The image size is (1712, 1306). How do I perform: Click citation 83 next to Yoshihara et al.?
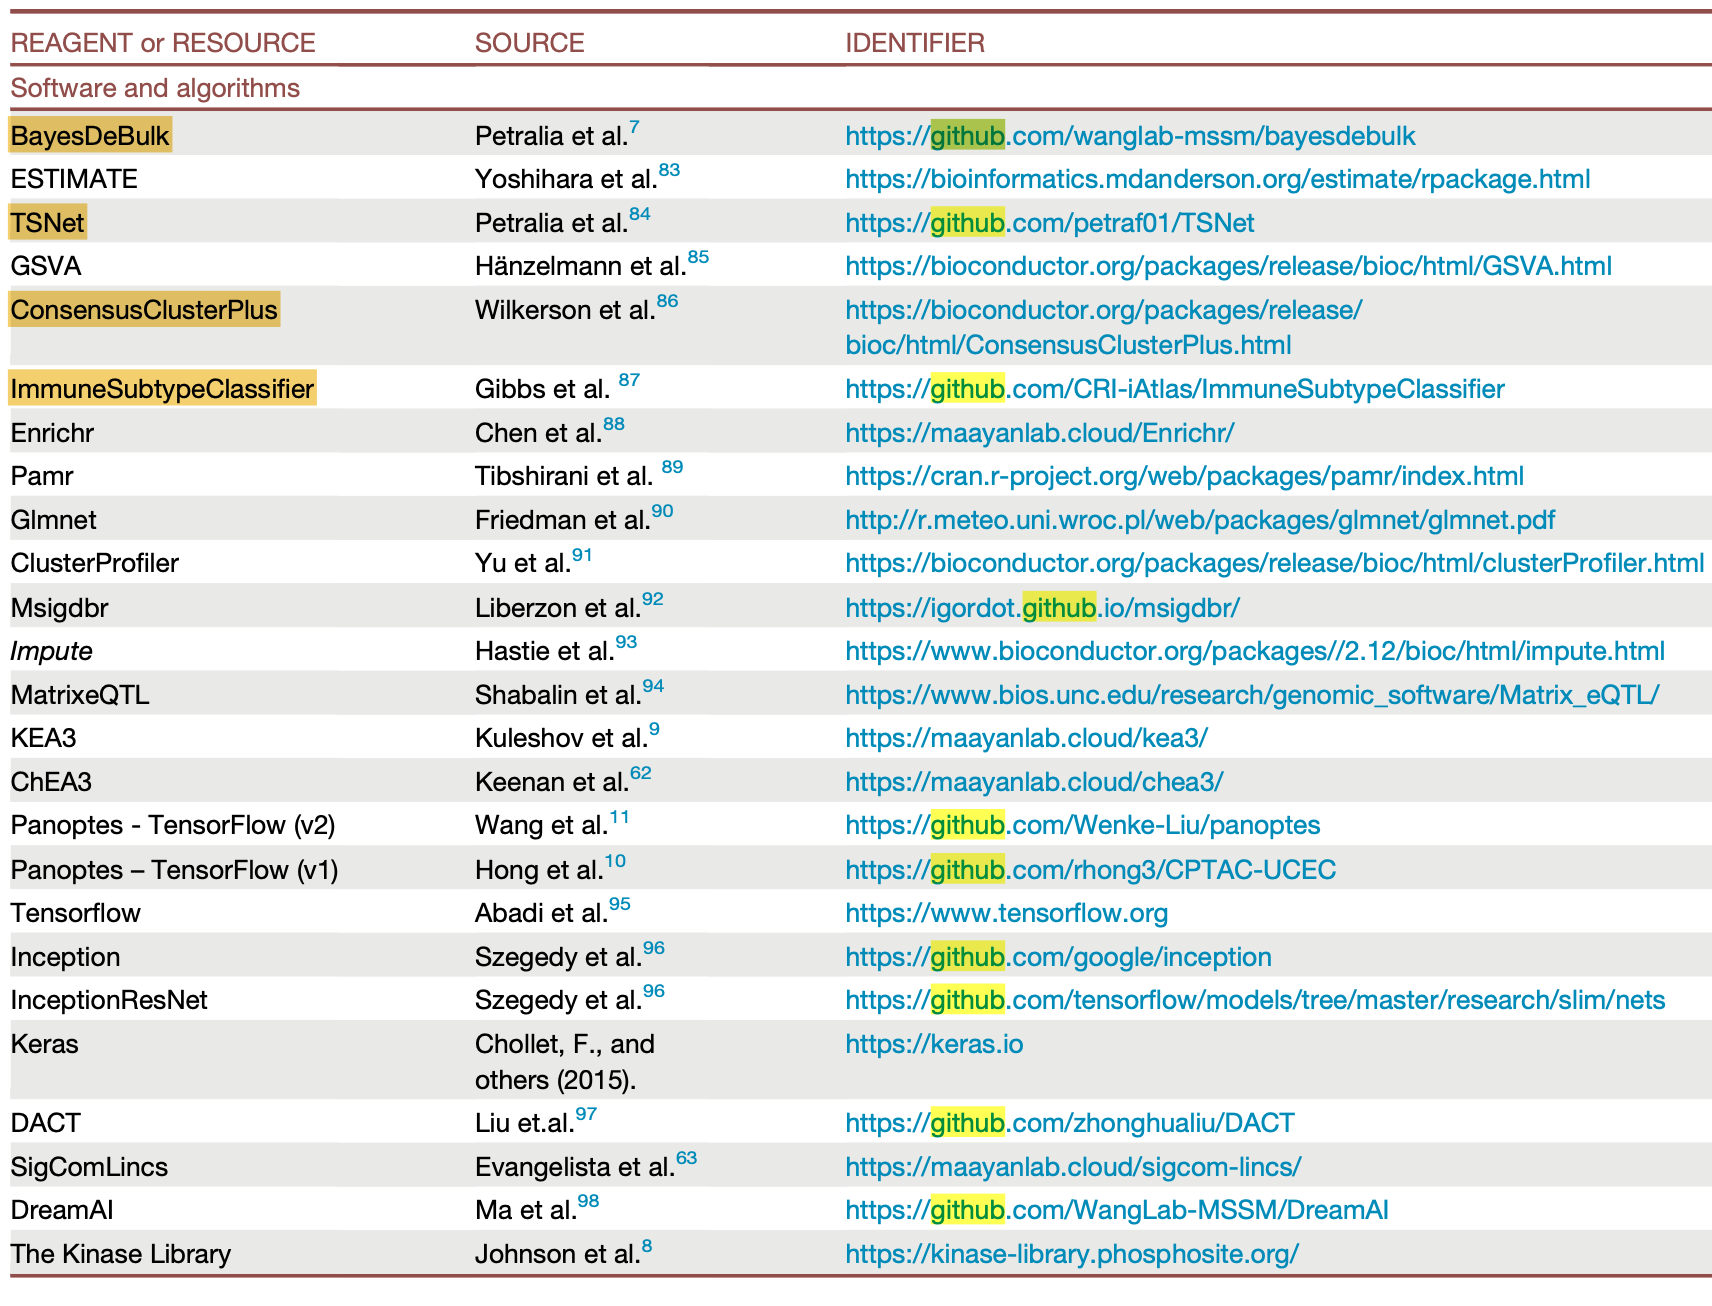click(669, 170)
